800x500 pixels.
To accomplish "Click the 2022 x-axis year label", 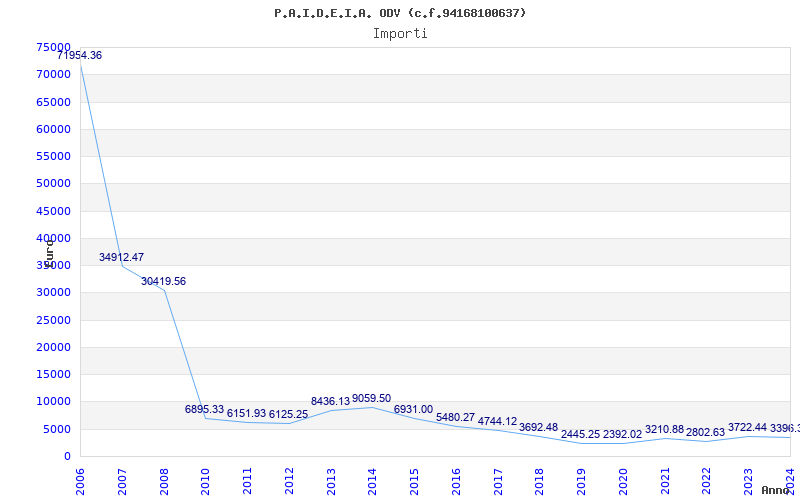I will click(x=706, y=481).
